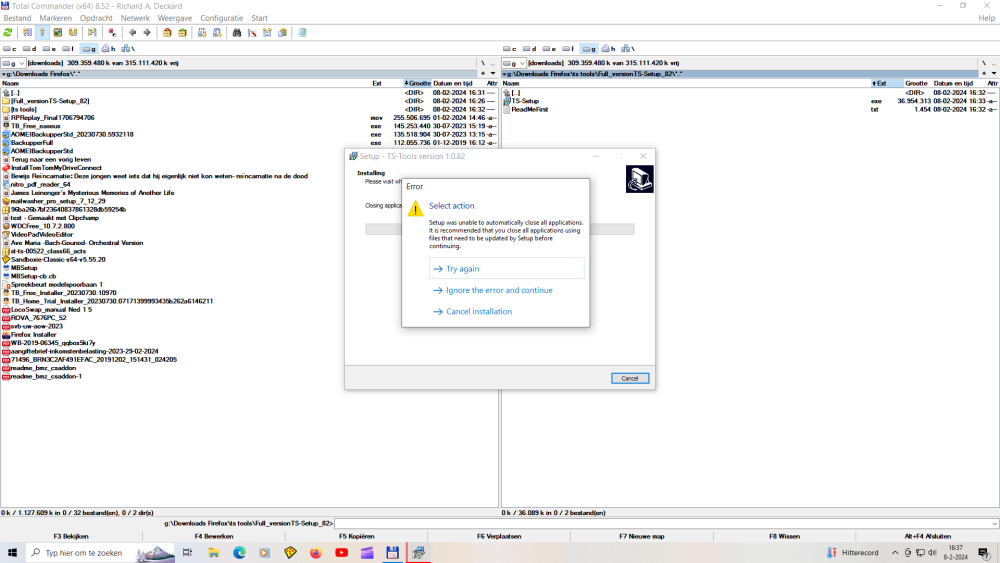The height and width of the screenshot is (563, 1000).
Task: Open file search with the binoculars icon
Action: click(x=237, y=33)
